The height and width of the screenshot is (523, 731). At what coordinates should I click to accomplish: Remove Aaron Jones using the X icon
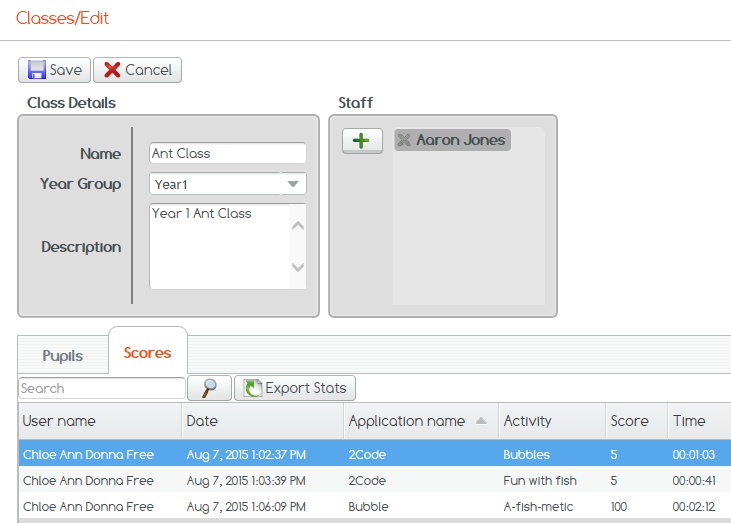(404, 140)
